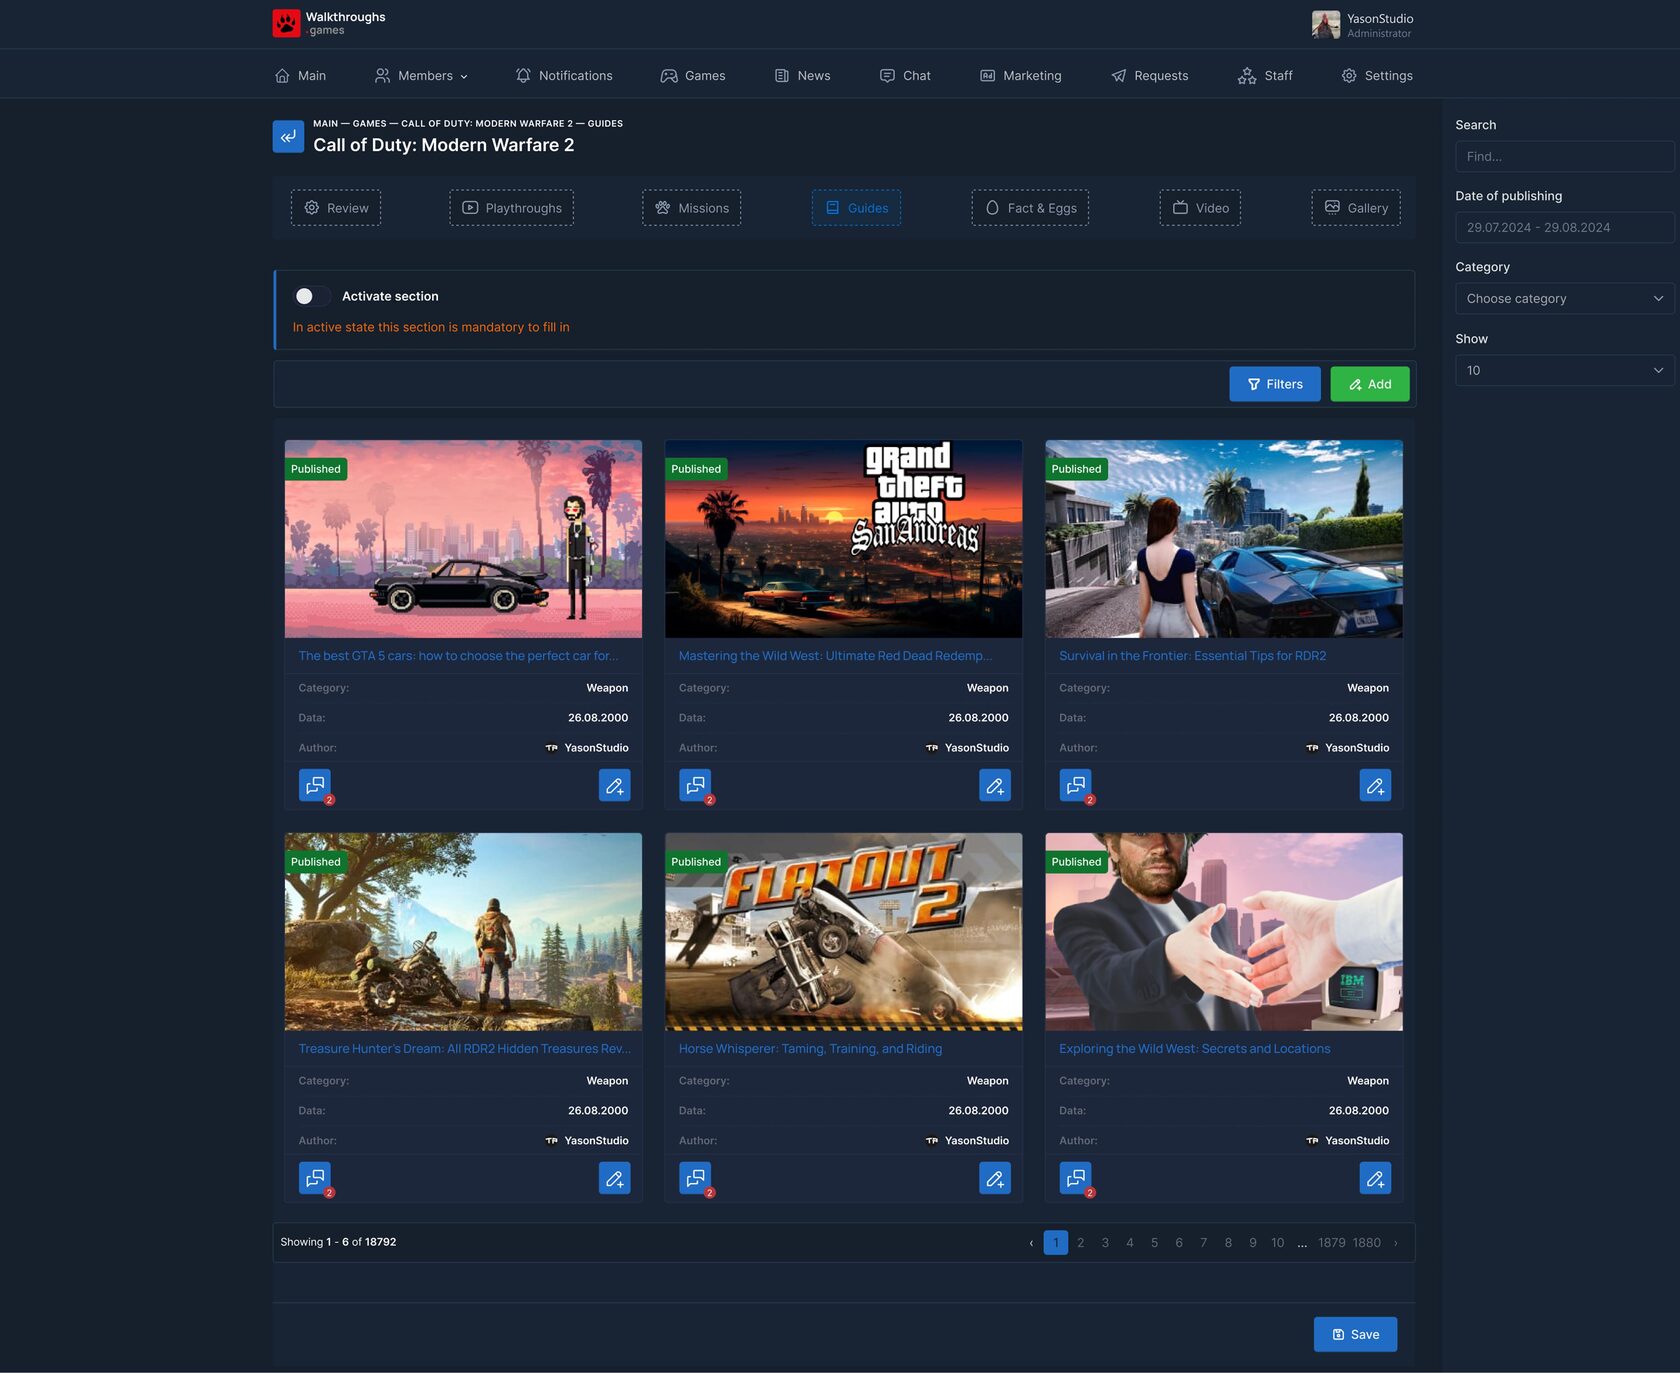Image resolution: width=1680 pixels, height=1373 pixels.
Task: Open comments for 'Horse Whisperer' guide
Action: pos(695,1178)
